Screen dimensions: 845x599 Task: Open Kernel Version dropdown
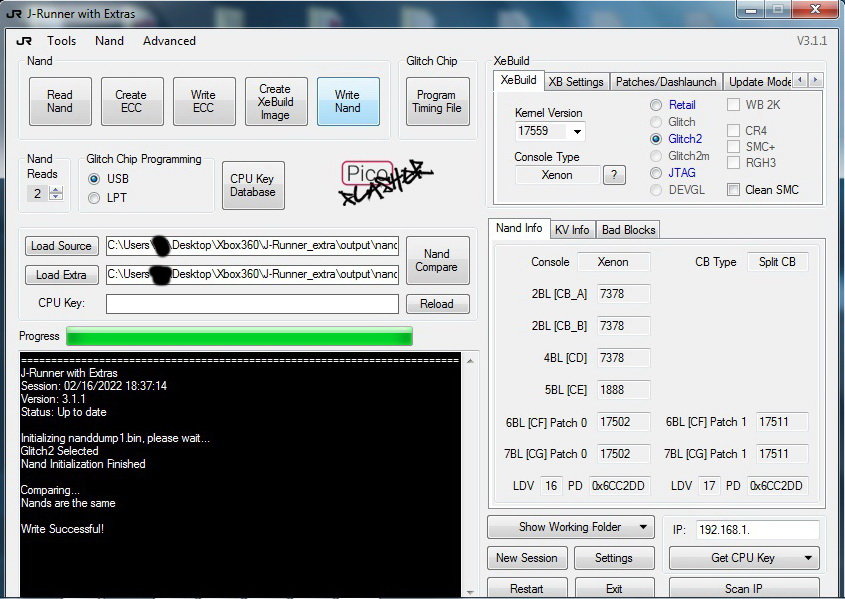pyautogui.click(x=577, y=131)
